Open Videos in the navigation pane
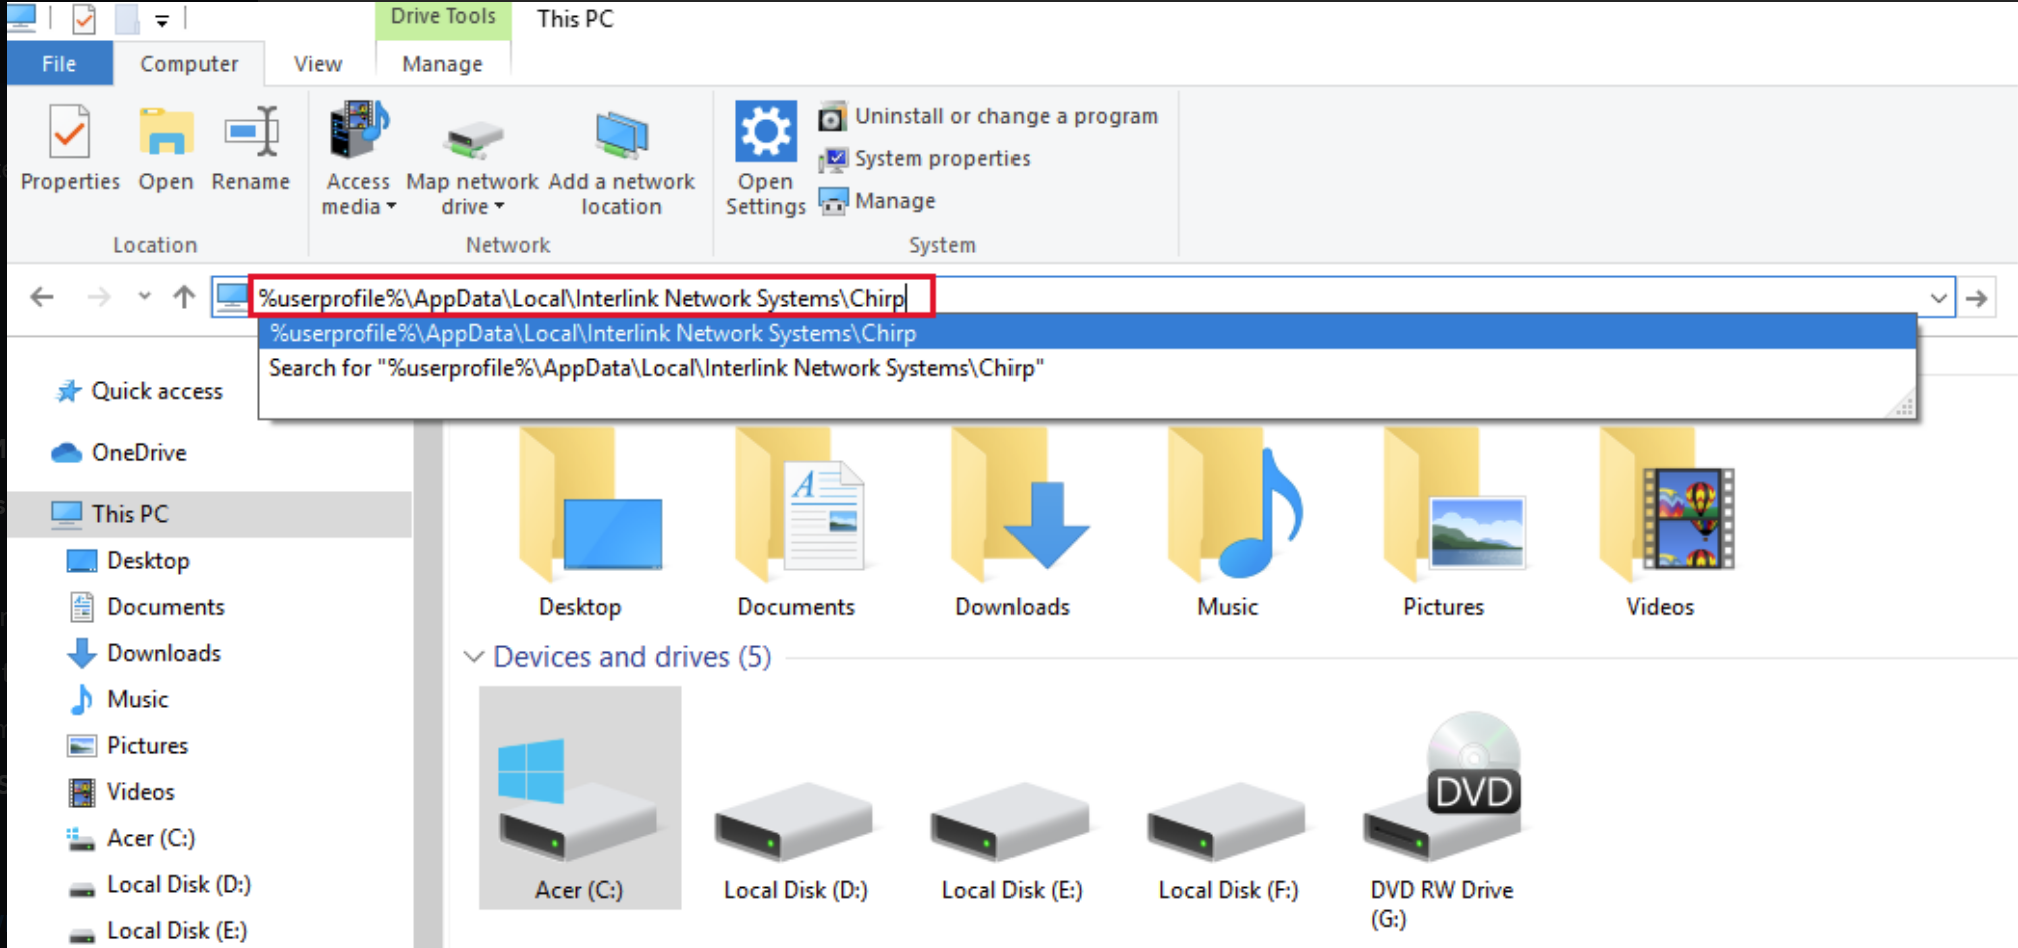 121,792
